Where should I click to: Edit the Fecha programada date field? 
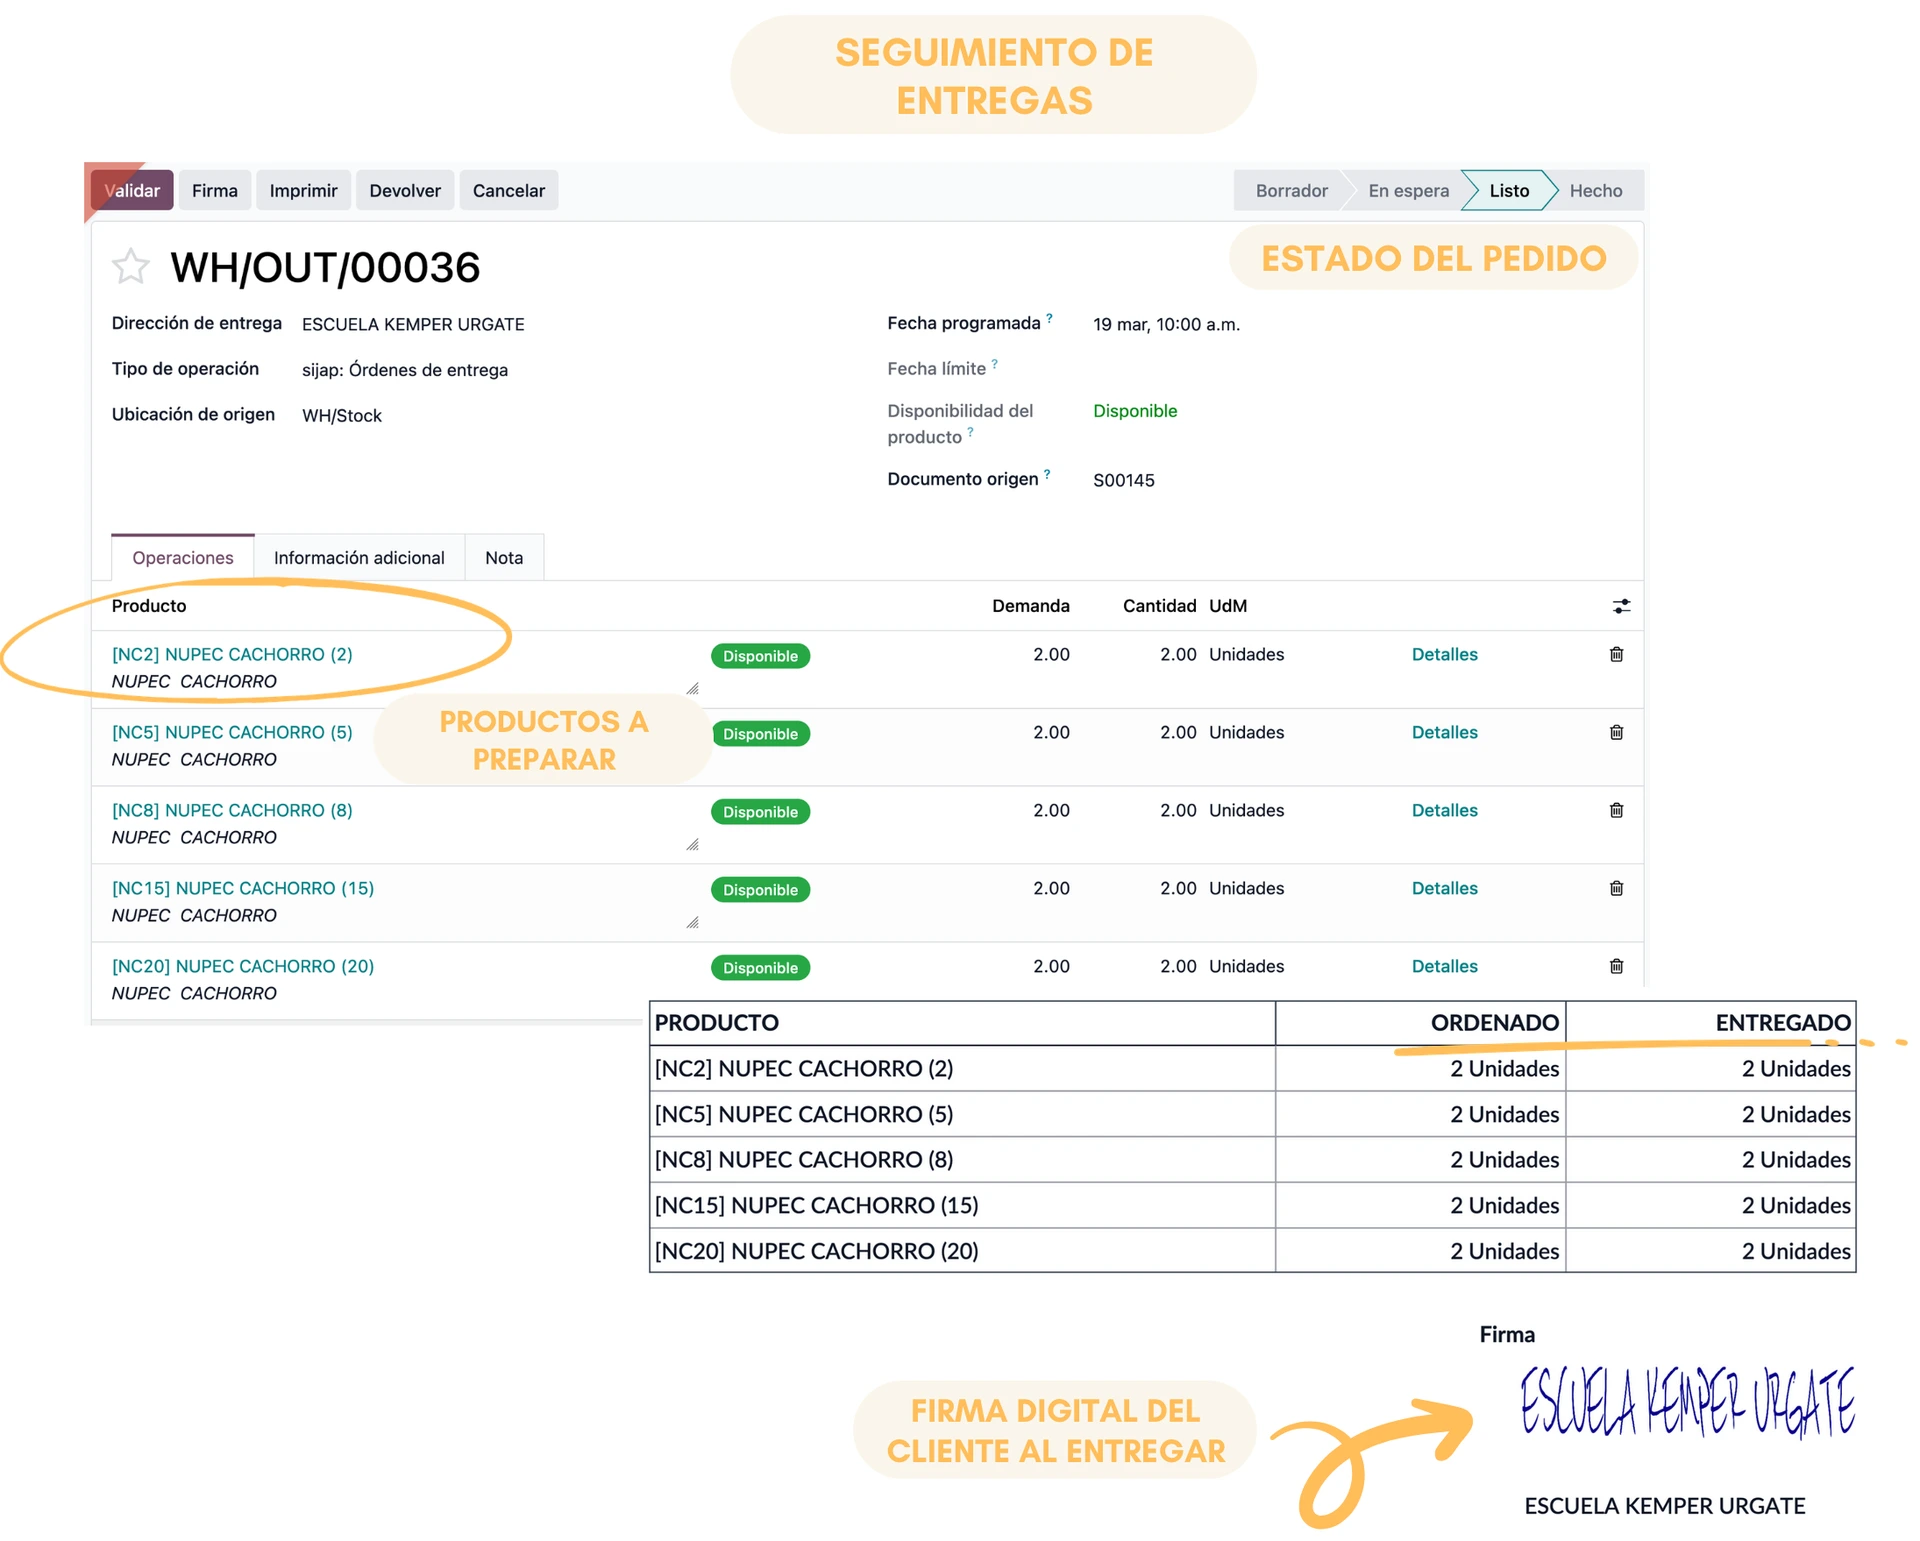[1166, 324]
